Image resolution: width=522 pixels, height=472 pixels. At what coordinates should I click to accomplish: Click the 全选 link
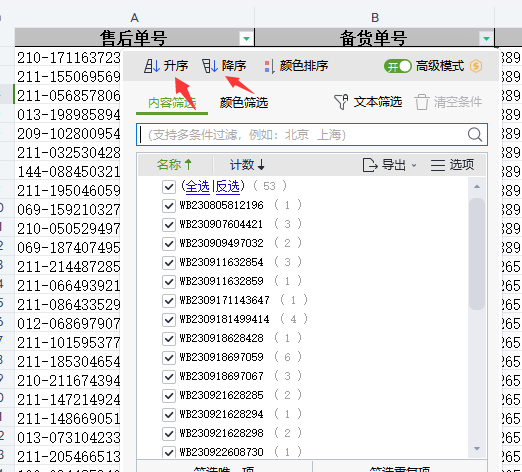click(x=197, y=186)
